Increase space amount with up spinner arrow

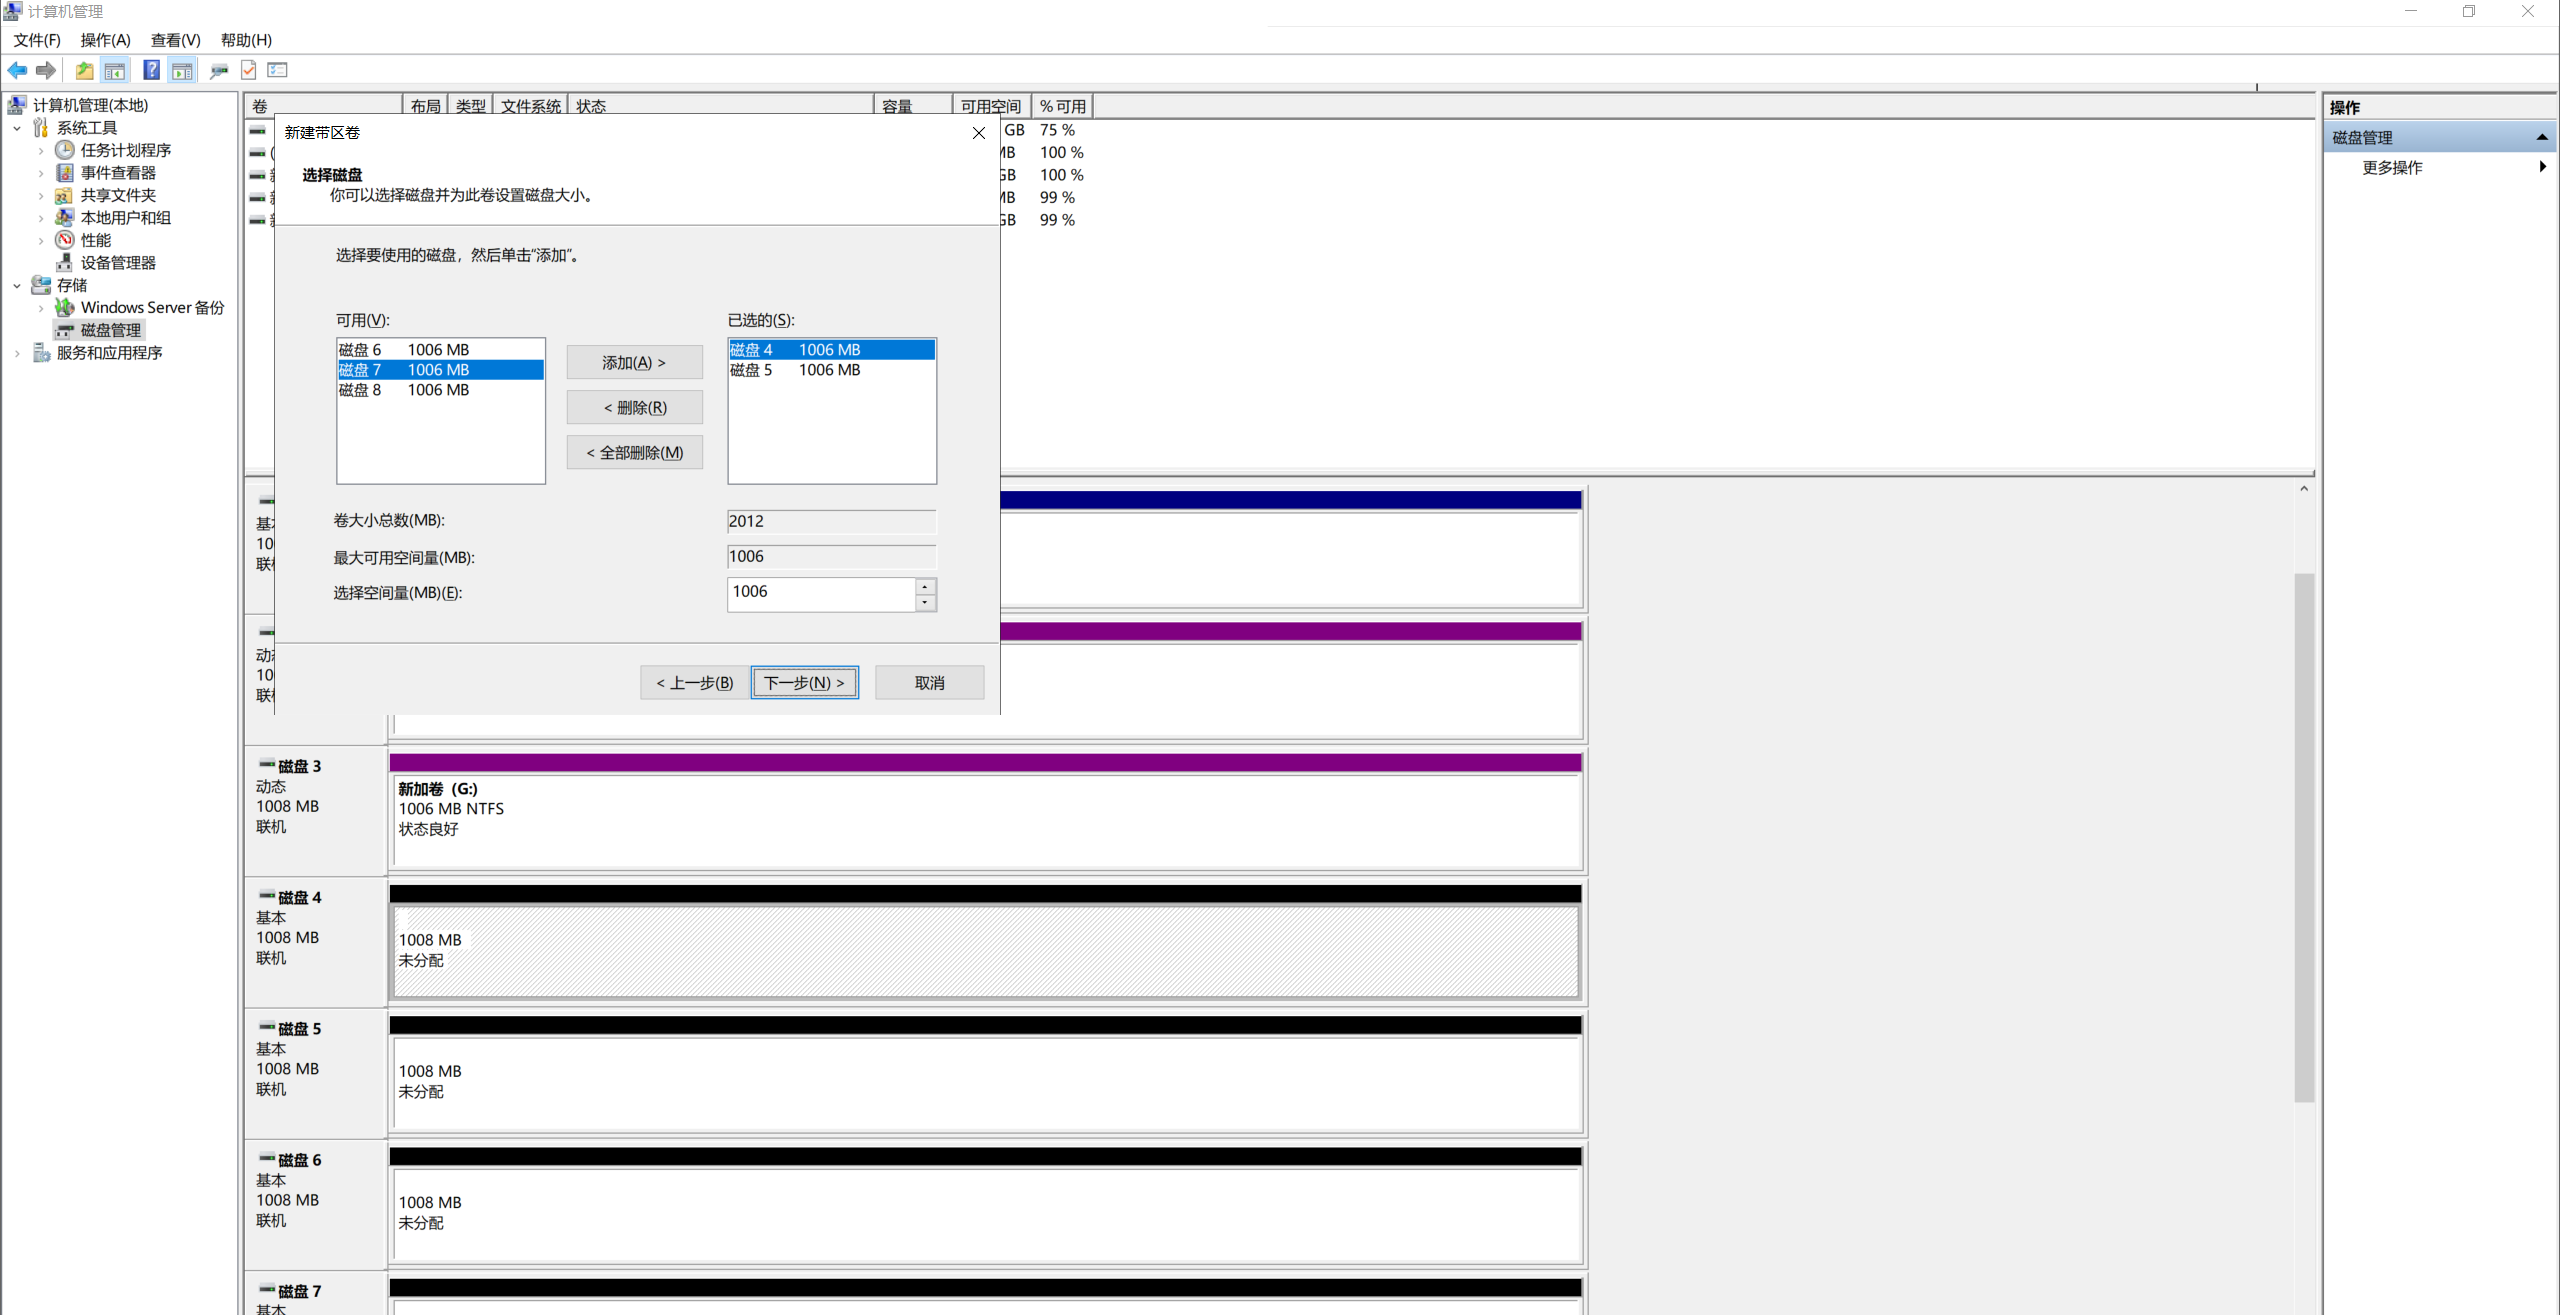925,586
